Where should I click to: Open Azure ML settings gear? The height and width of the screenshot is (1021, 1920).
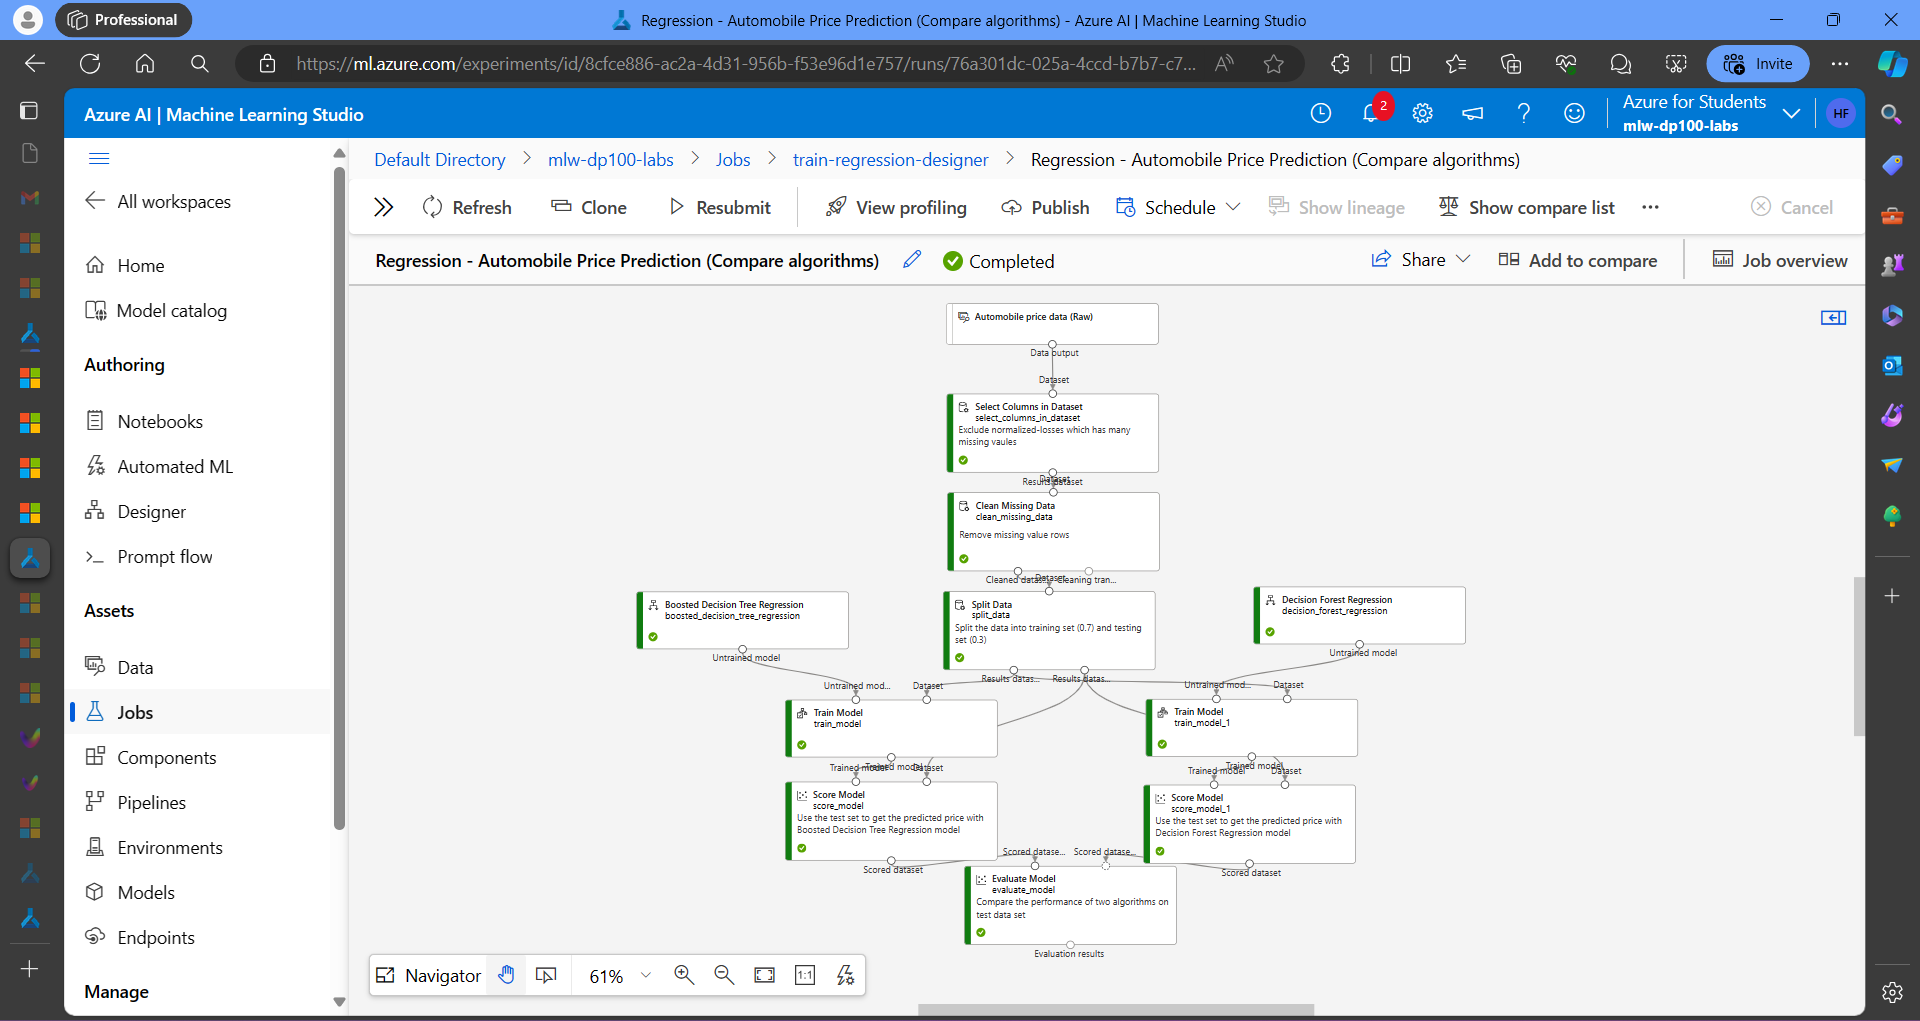[x=1422, y=114]
